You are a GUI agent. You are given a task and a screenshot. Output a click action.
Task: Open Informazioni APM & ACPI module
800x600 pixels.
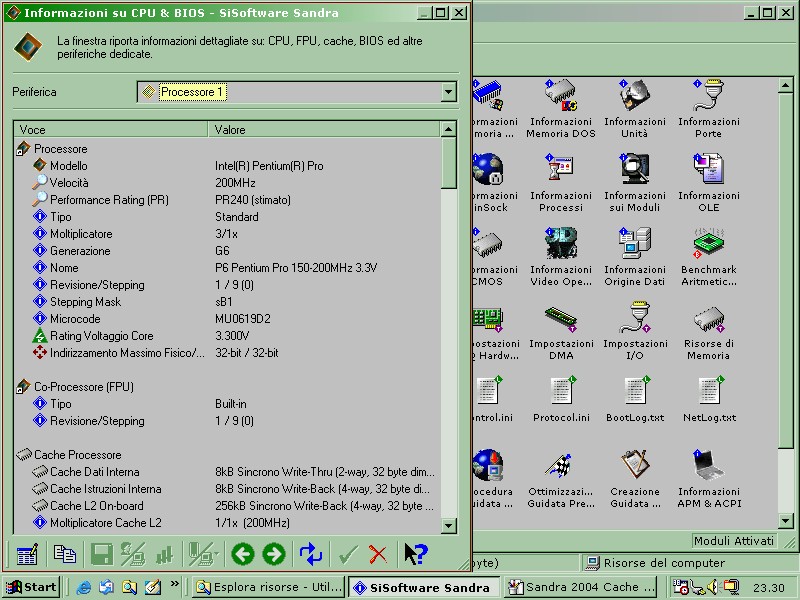pyautogui.click(x=708, y=477)
